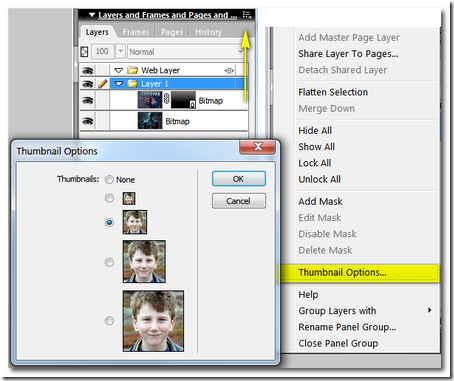
Task: Choose Close Panel Group menu item
Action: tap(338, 344)
